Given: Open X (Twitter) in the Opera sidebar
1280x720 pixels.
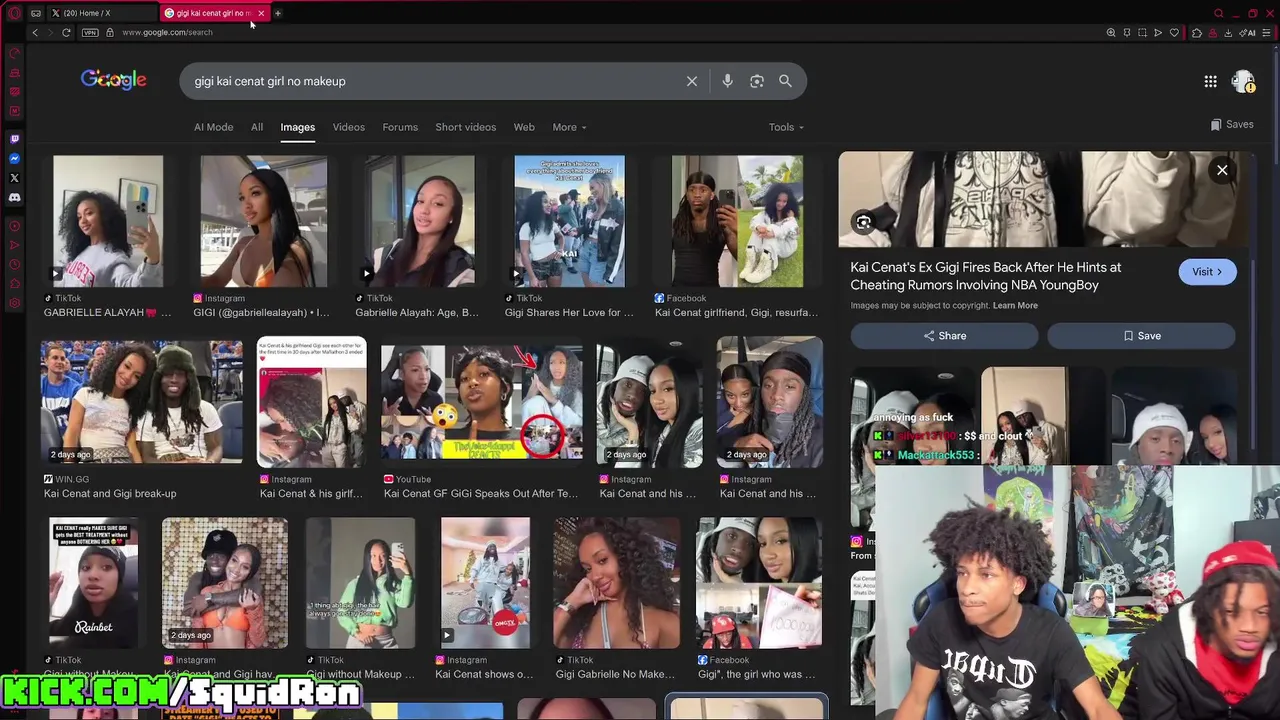Looking at the screenshot, I should (x=14, y=178).
